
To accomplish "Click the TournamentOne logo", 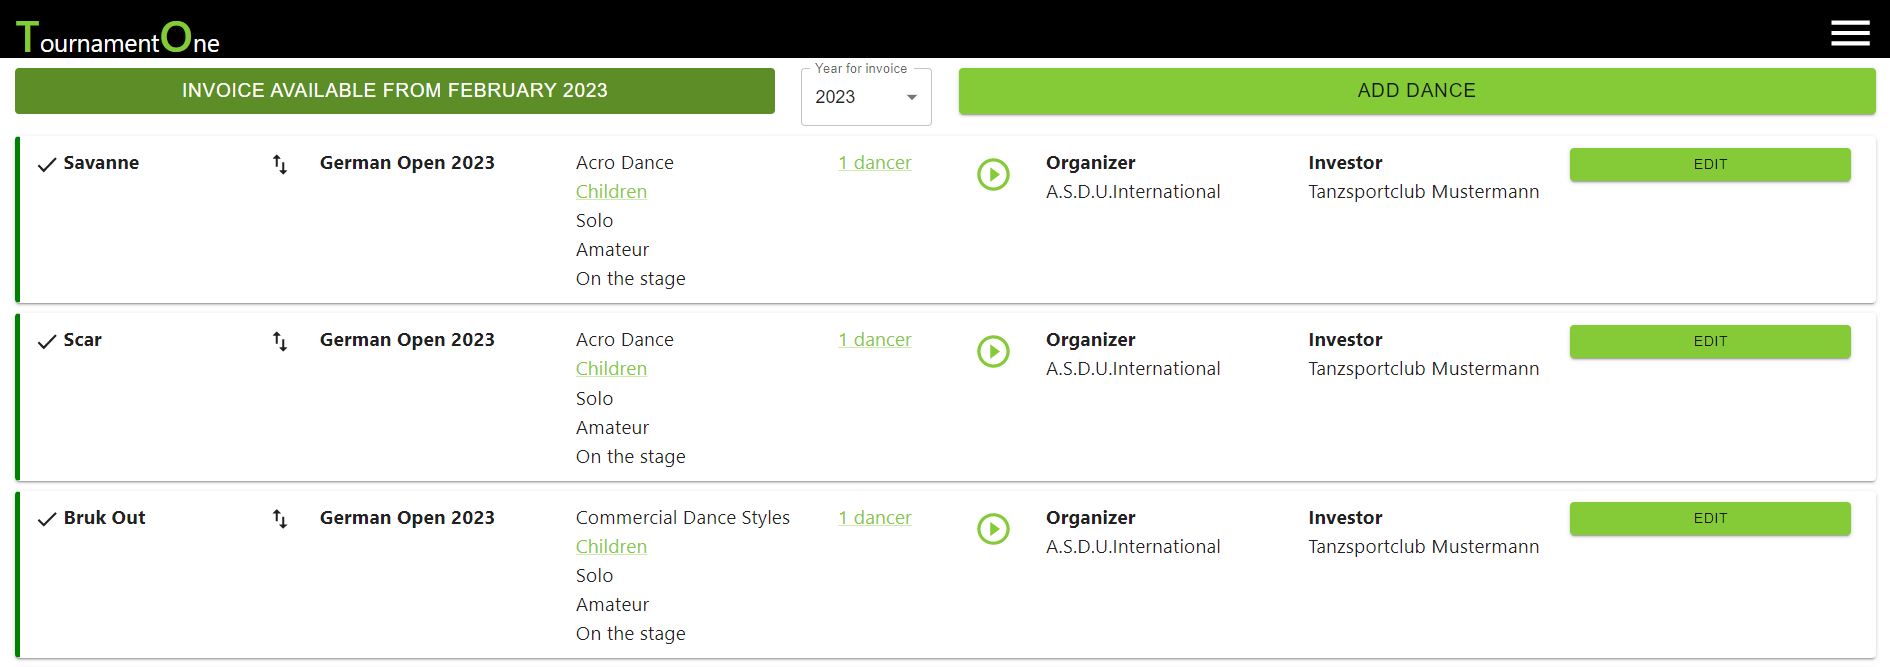I will (x=118, y=33).
